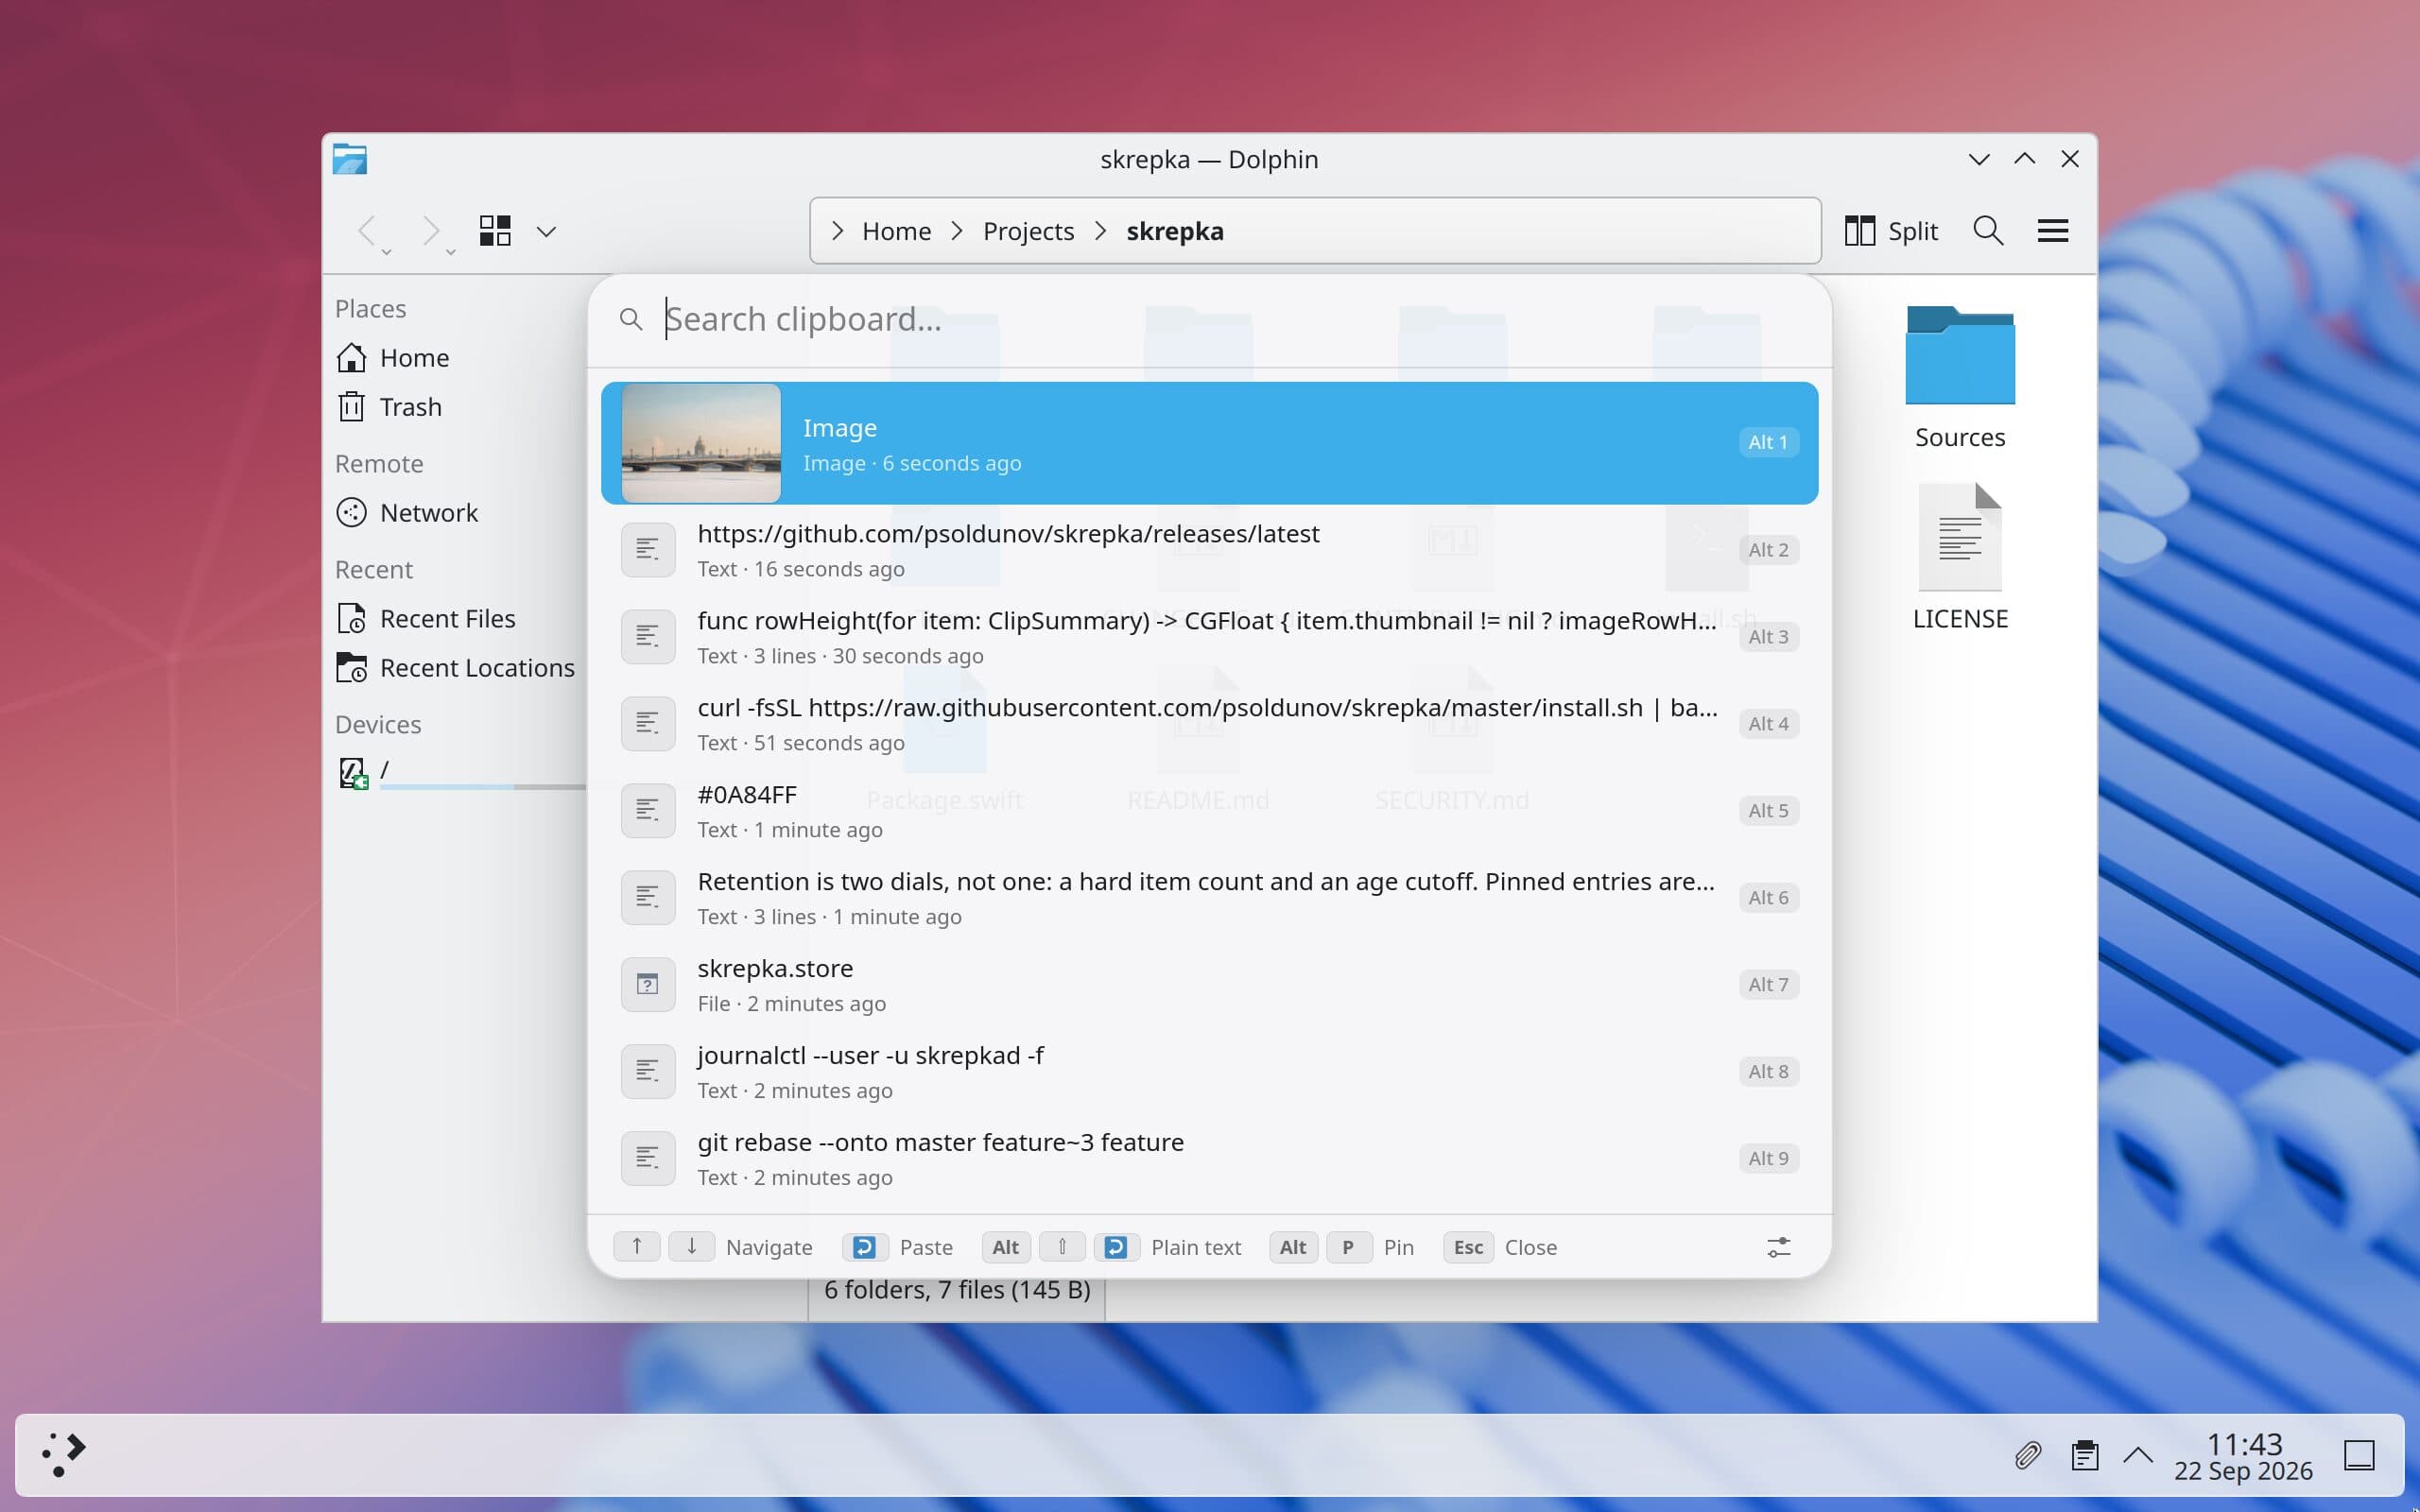Open the LICENSE file
Viewport: 2420px width, 1512px height.
click(1960, 557)
